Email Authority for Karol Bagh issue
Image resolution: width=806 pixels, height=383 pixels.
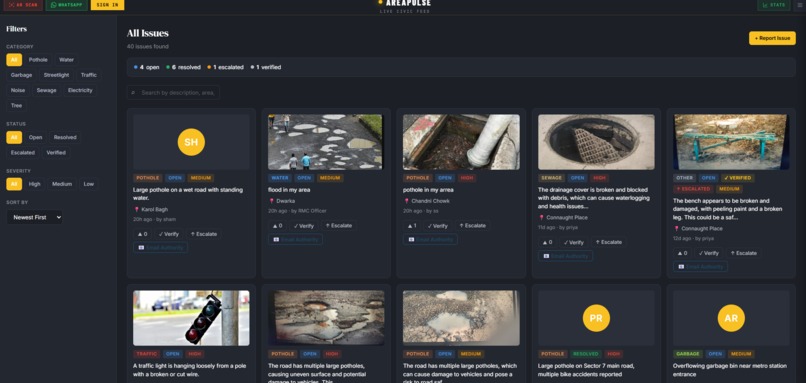pyautogui.click(x=160, y=248)
